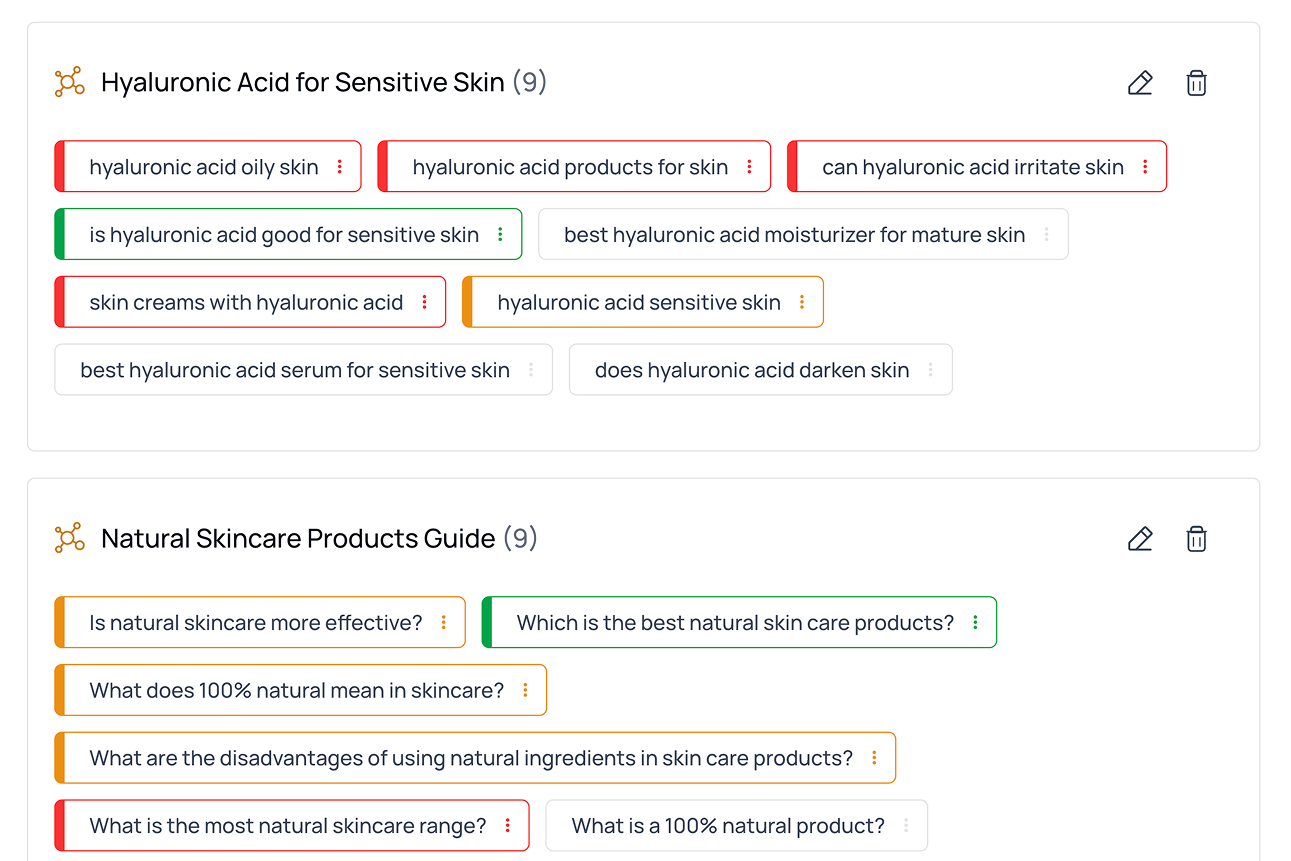Select 'Is natural skincare more effective?' question

pyautogui.click(x=255, y=623)
